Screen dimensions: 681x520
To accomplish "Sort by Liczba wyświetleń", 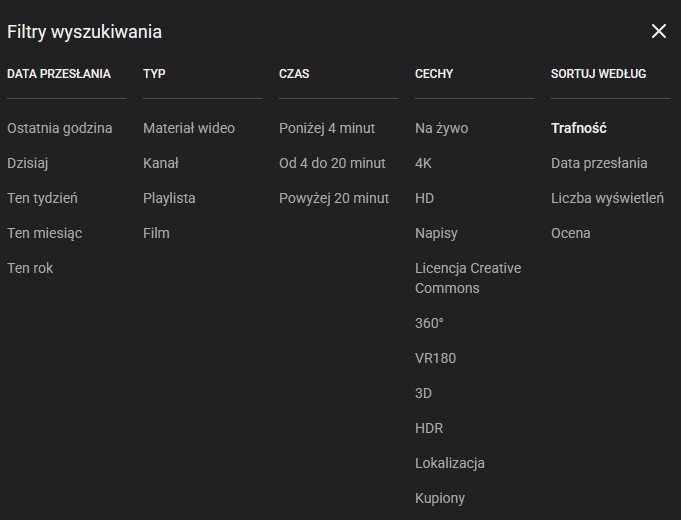I will 607,198.
